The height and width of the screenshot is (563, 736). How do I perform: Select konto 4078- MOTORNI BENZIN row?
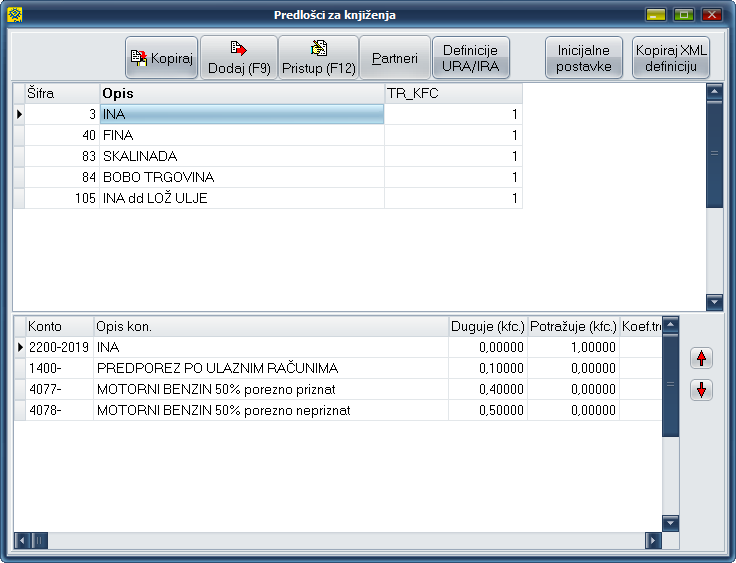coord(270,410)
